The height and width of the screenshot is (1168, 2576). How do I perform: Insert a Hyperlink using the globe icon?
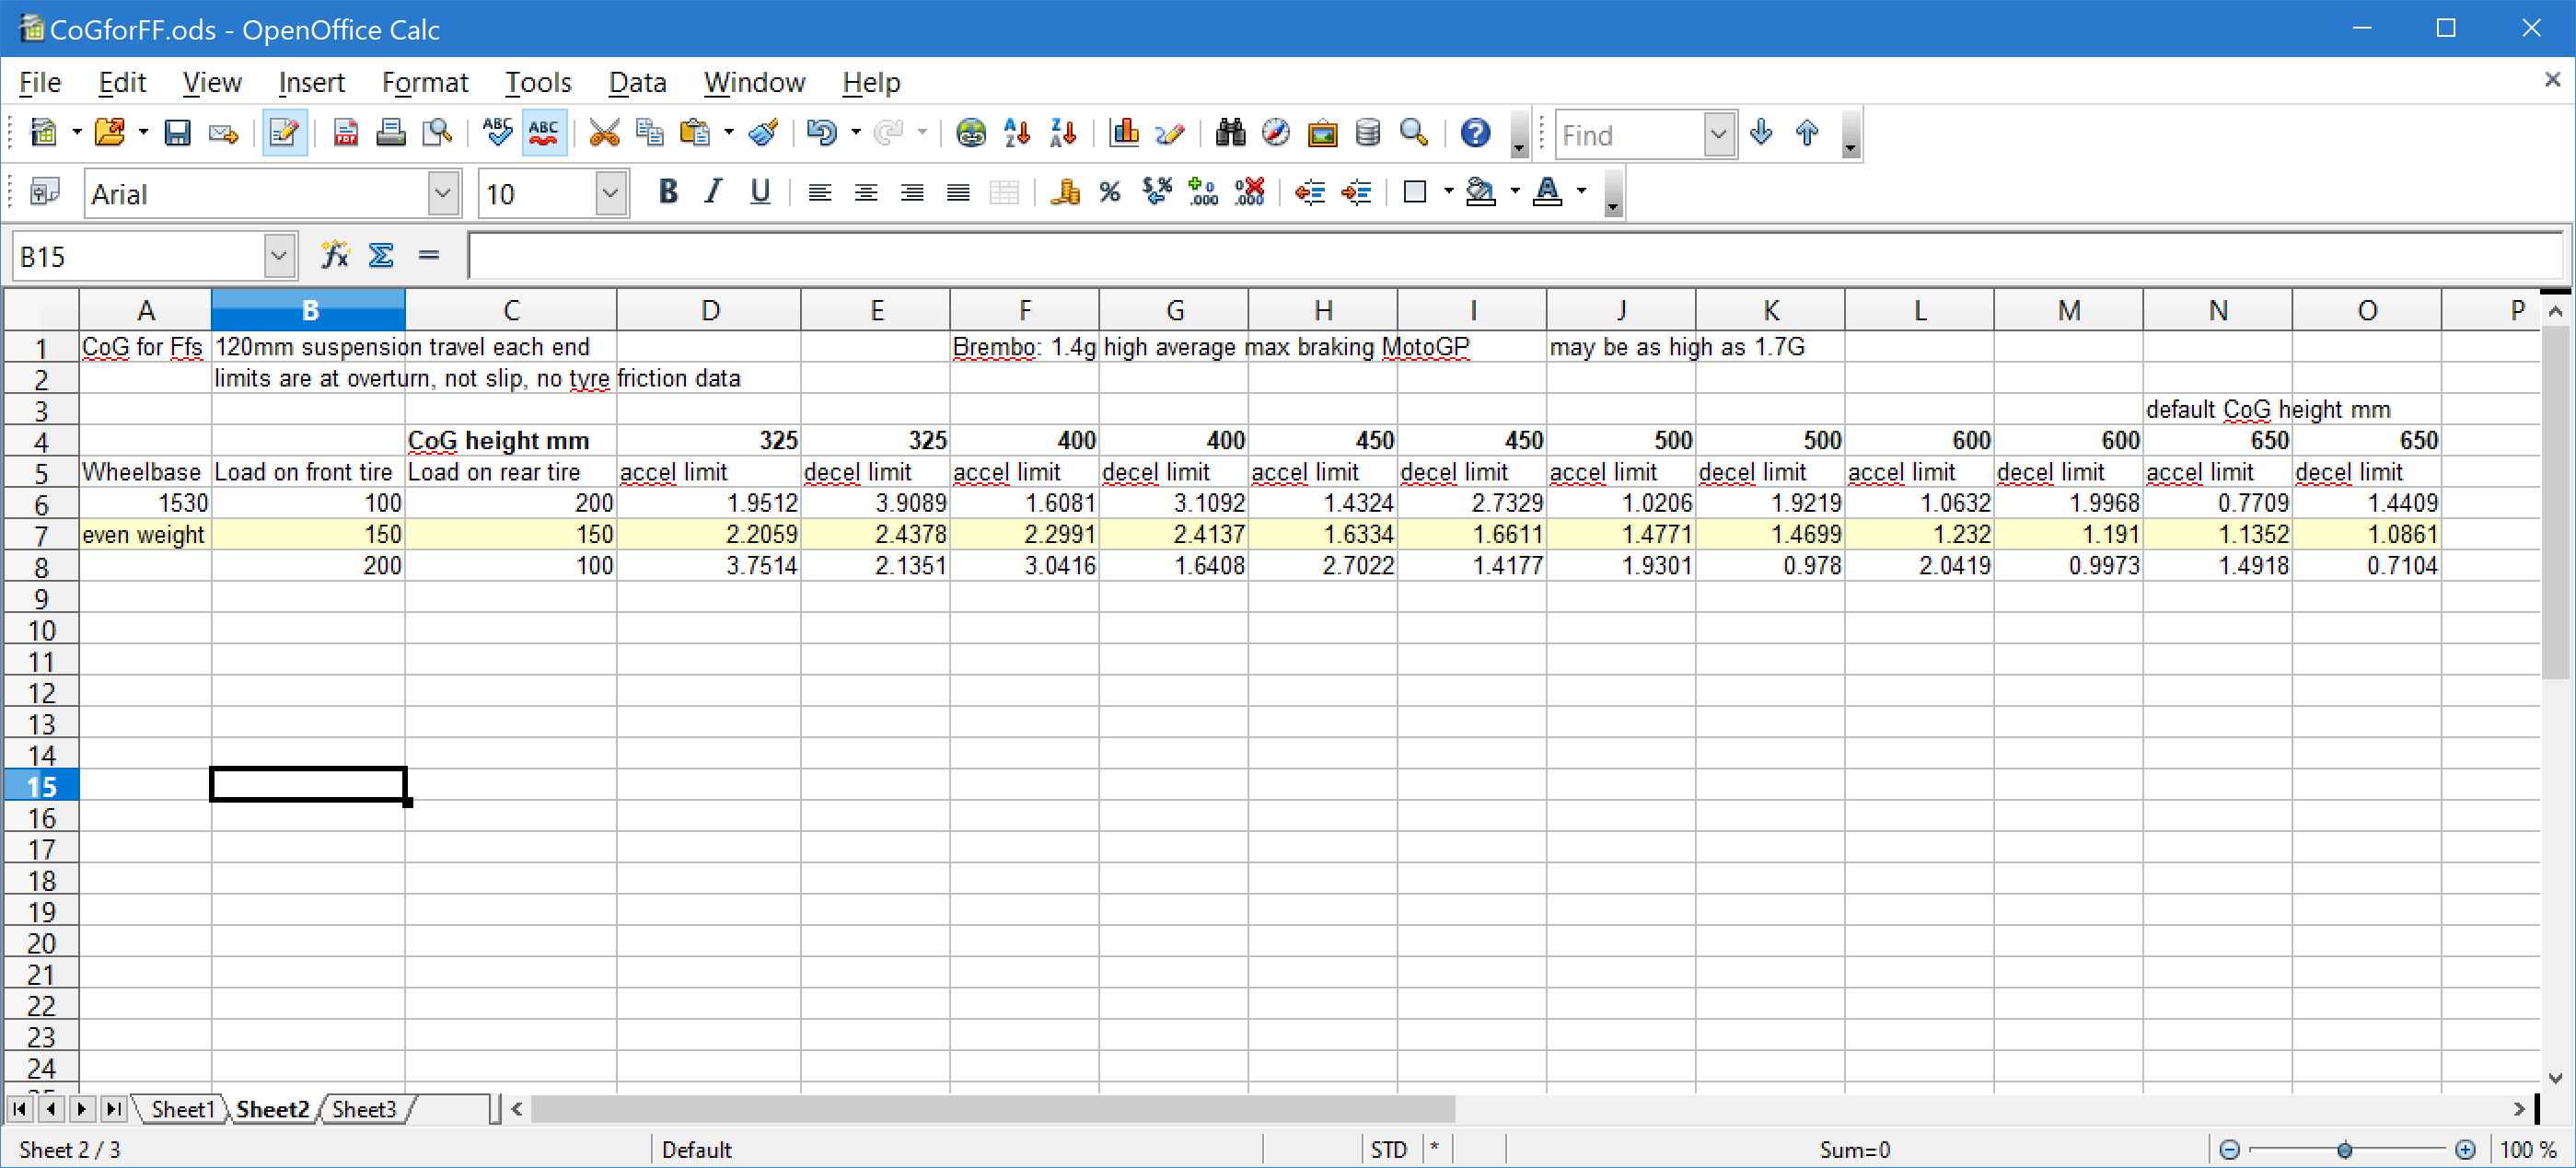(971, 133)
